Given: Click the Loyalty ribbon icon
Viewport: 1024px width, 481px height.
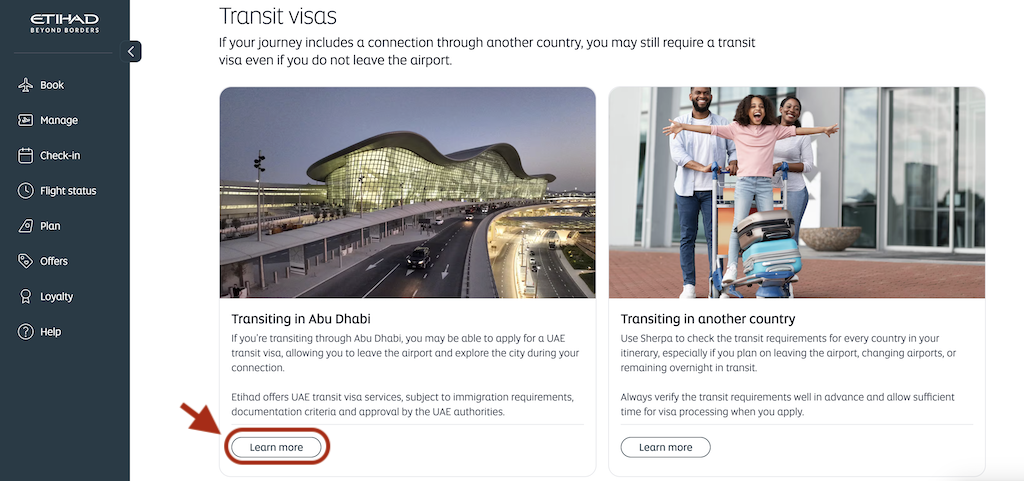Looking at the screenshot, I should click(x=26, y=297).
